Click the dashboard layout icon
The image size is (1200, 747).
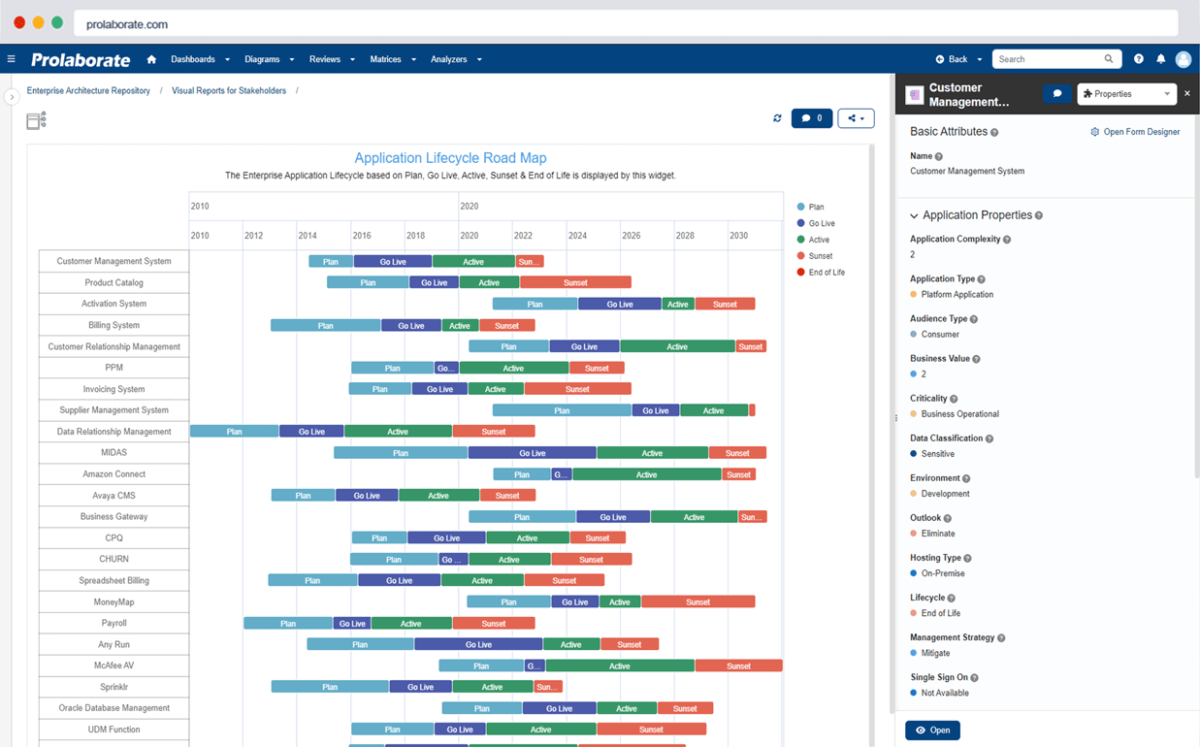pyautogui.click(x=36, y=121)
